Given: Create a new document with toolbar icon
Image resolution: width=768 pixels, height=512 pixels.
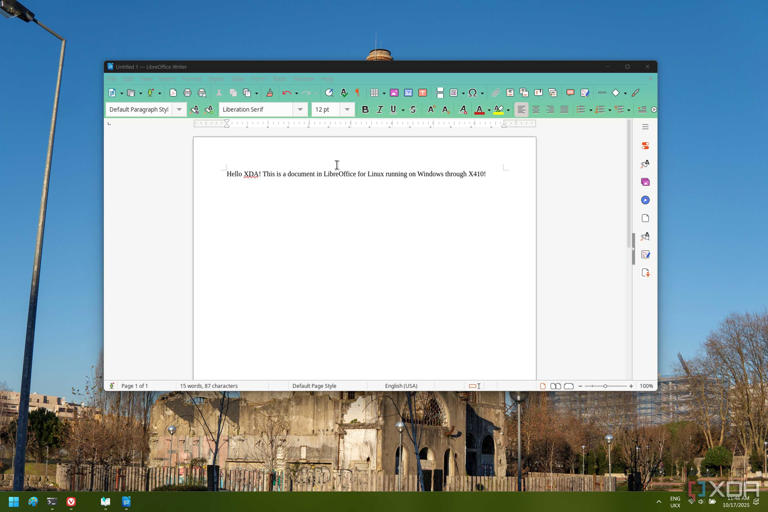Looking at the screenshot, I should (x=112, y=93).
